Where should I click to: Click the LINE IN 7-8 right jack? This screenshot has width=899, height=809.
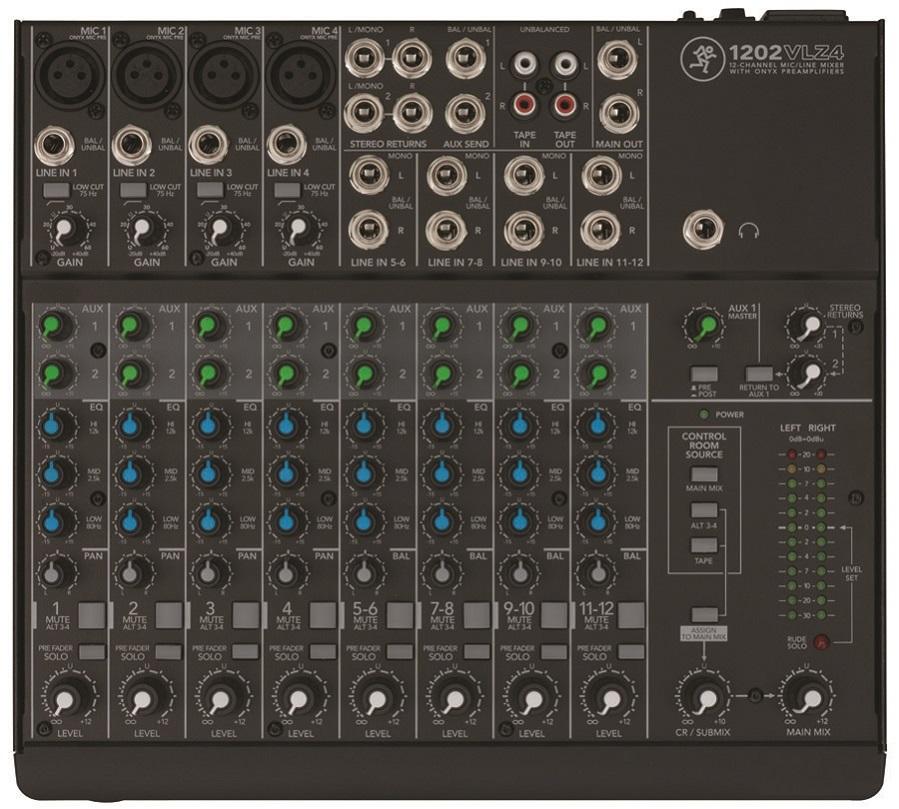pyautogui.click(x=446, y=230)
